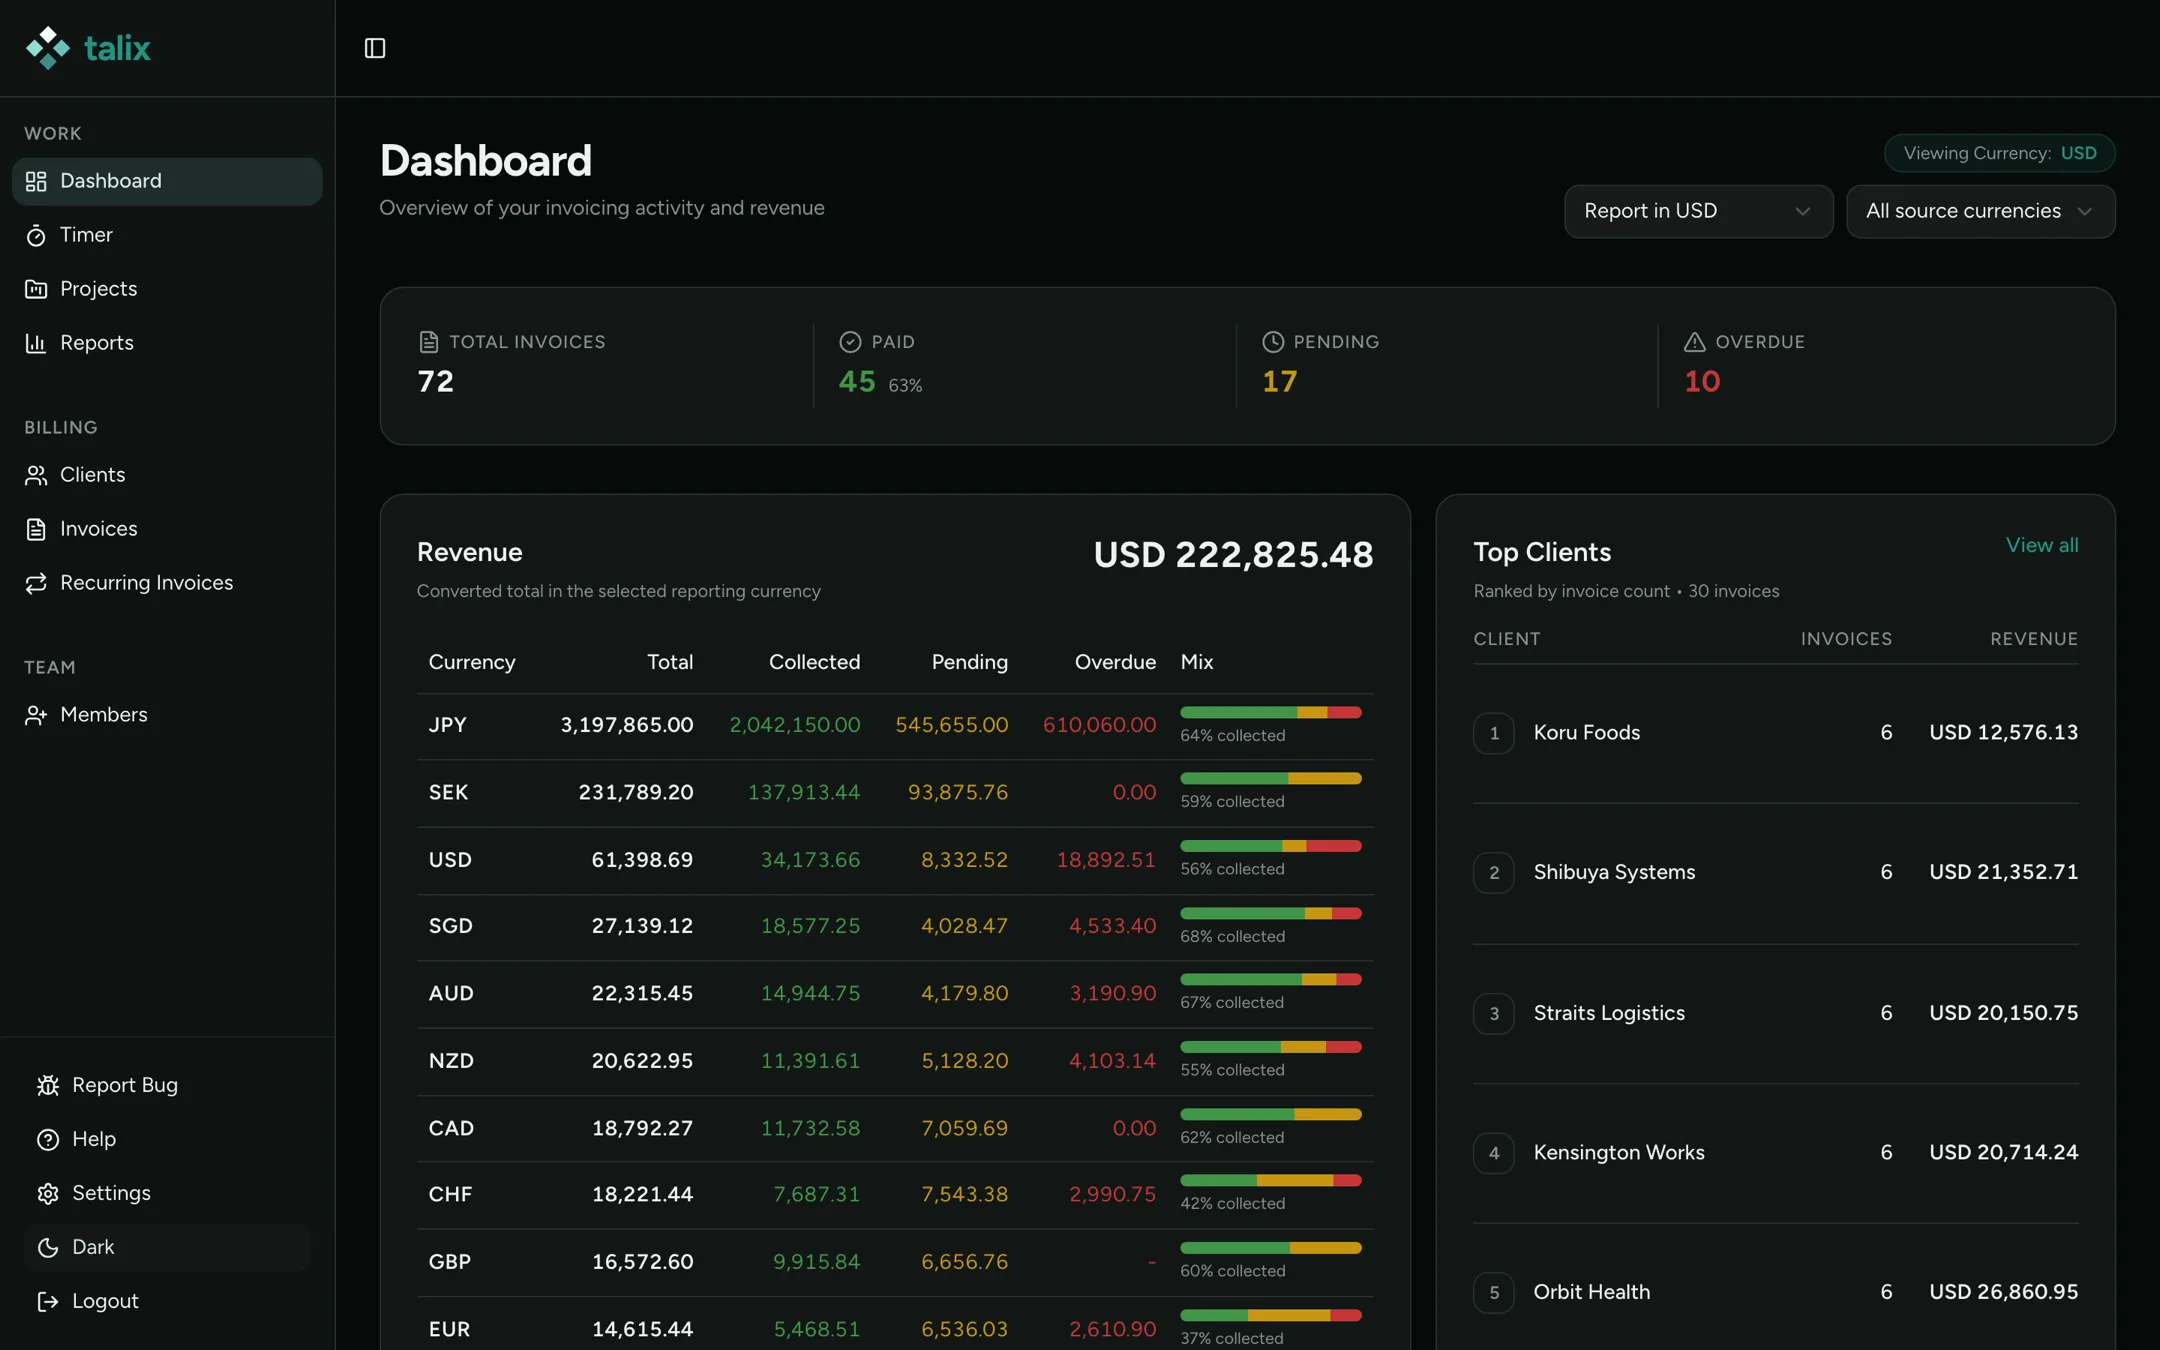2160x1350 pixels.
Task: Click the USD mix progress bar
Action: 1270,846
